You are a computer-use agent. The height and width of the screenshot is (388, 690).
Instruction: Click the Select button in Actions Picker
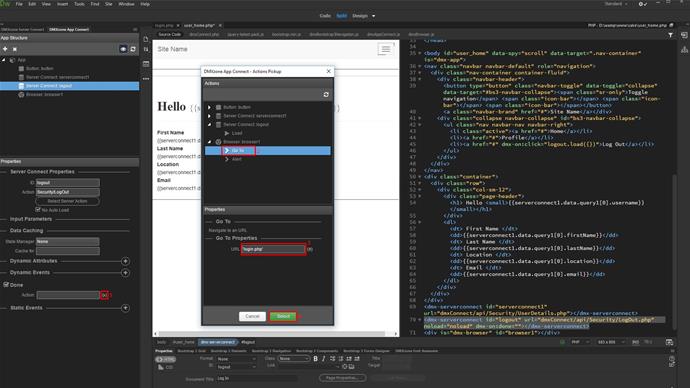(x=283, y=316)
